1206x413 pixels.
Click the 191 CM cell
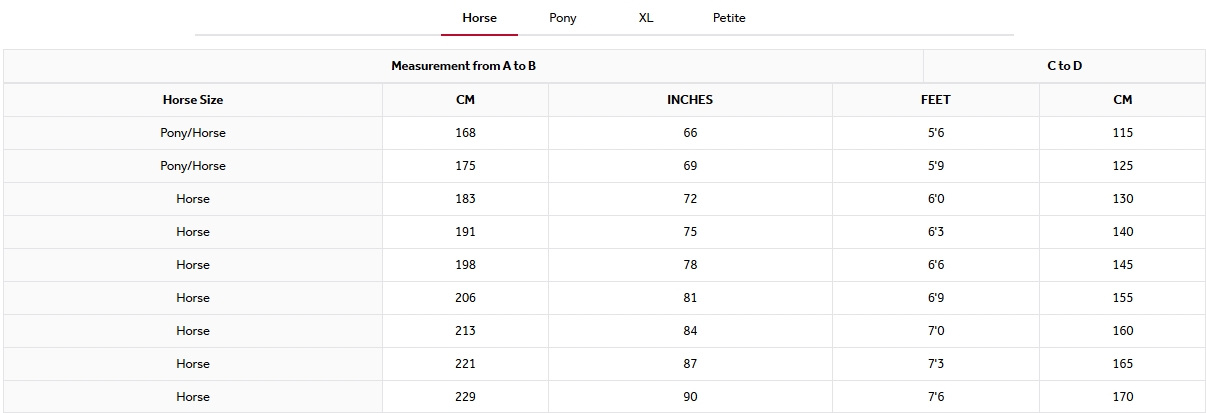point(465,232)
